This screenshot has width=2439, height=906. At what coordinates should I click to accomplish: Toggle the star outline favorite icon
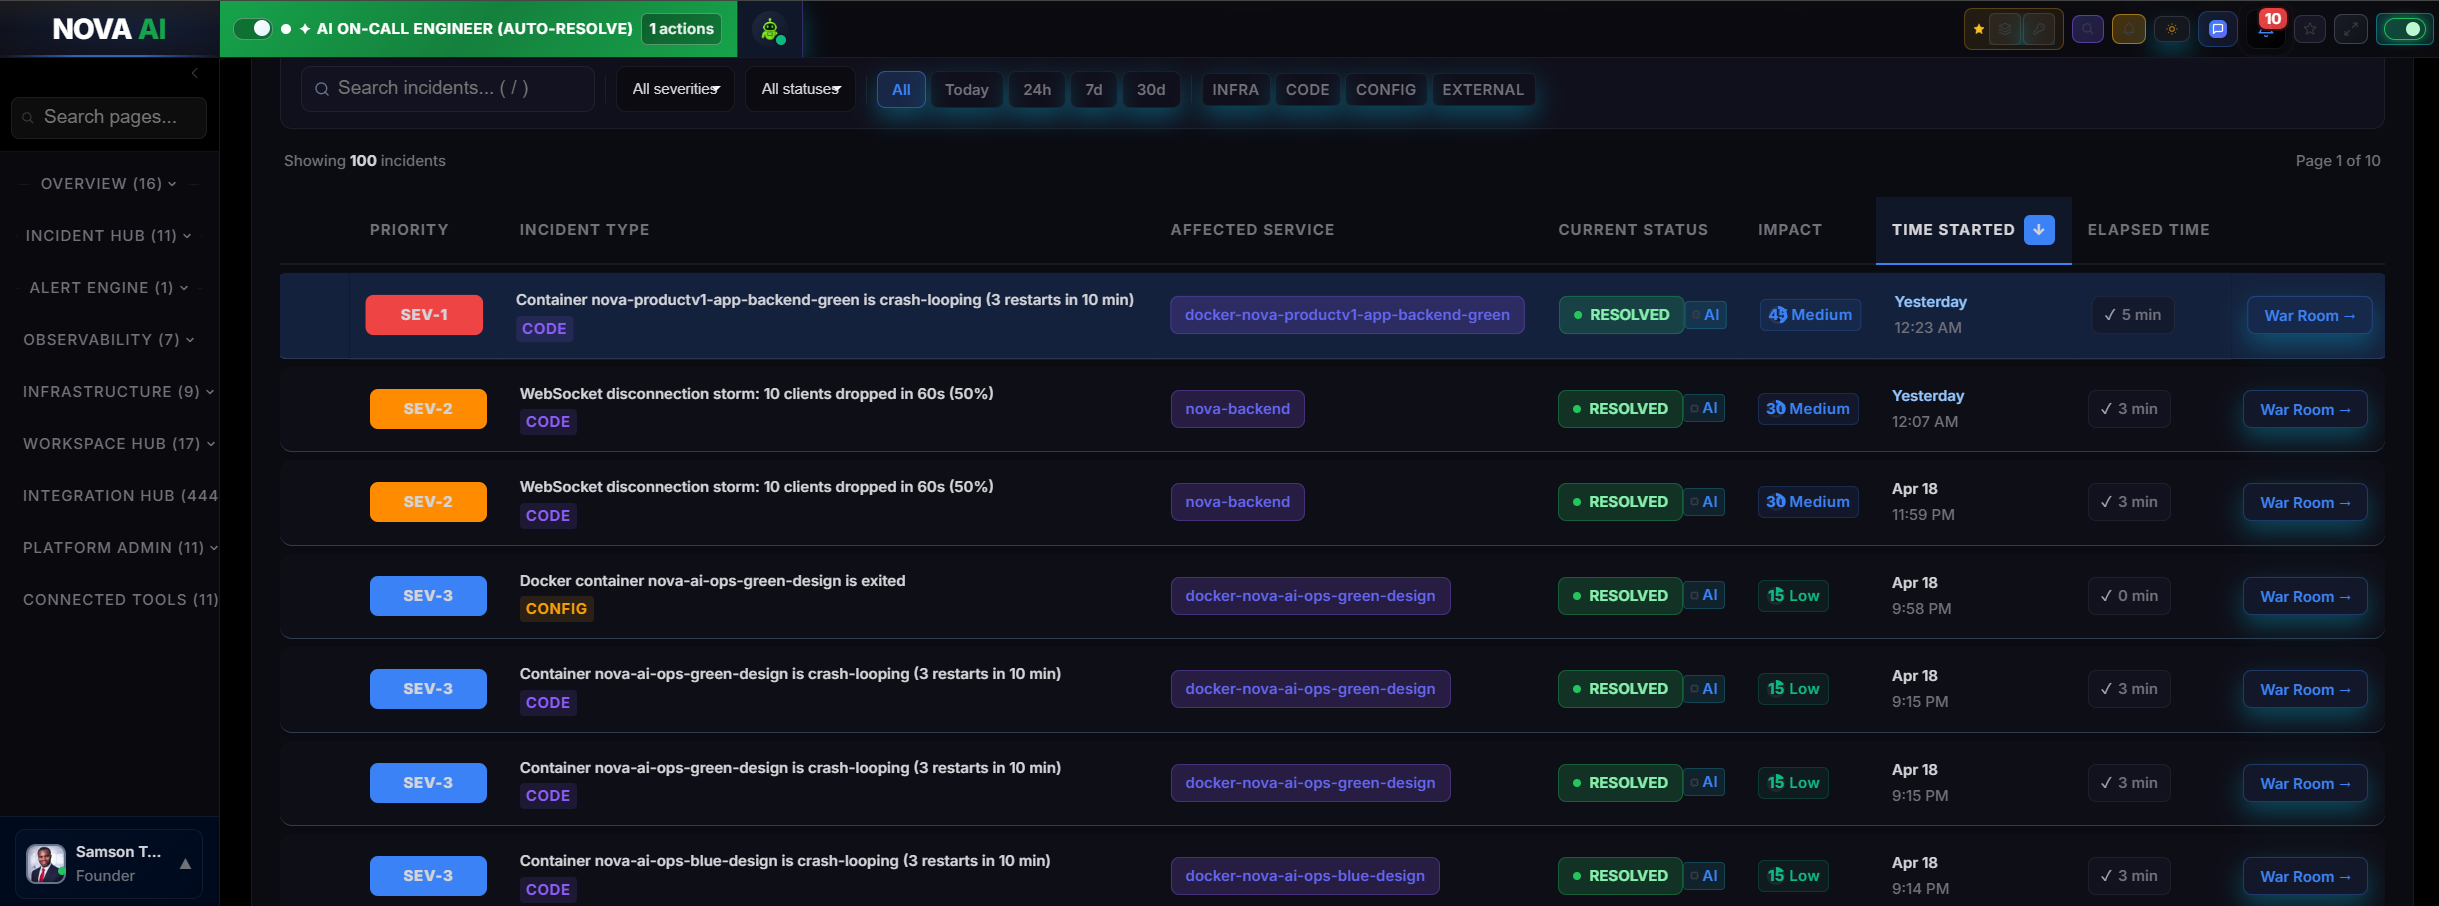[x=2312, y=29]
